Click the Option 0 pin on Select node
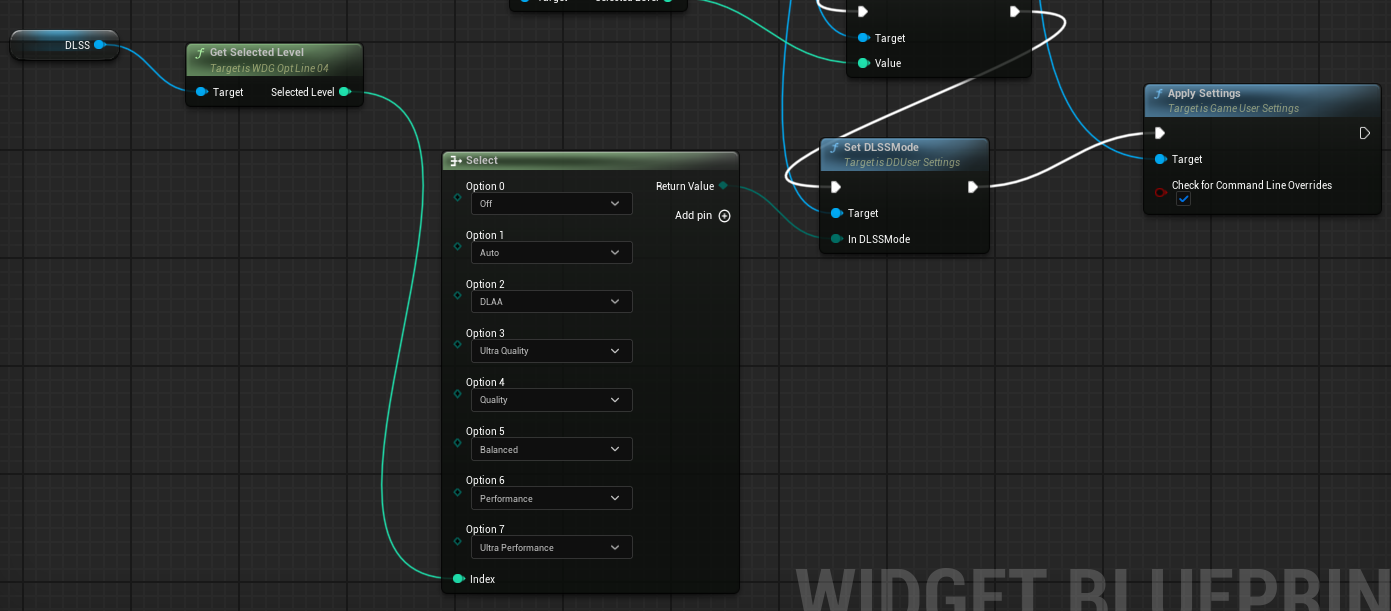Viewport: 1391px width, 611px height. click(x=457, y=197)
